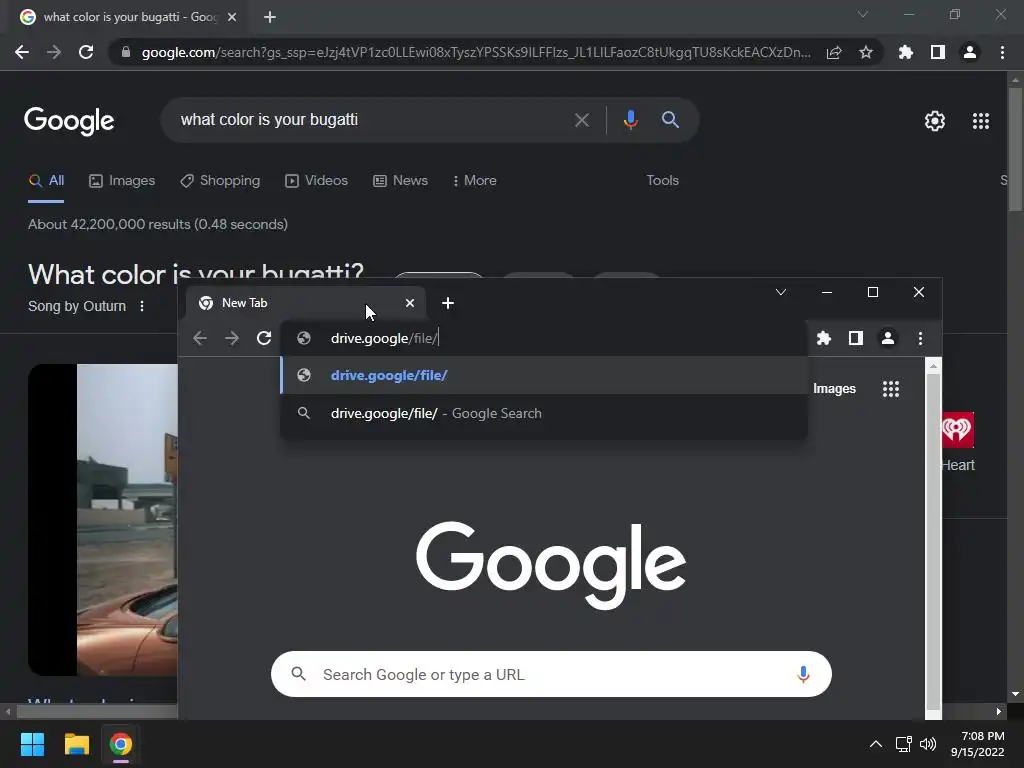Click 'Search Google or type a URL' box
The image size is (1024, 768).
click(x=552, y=675)
